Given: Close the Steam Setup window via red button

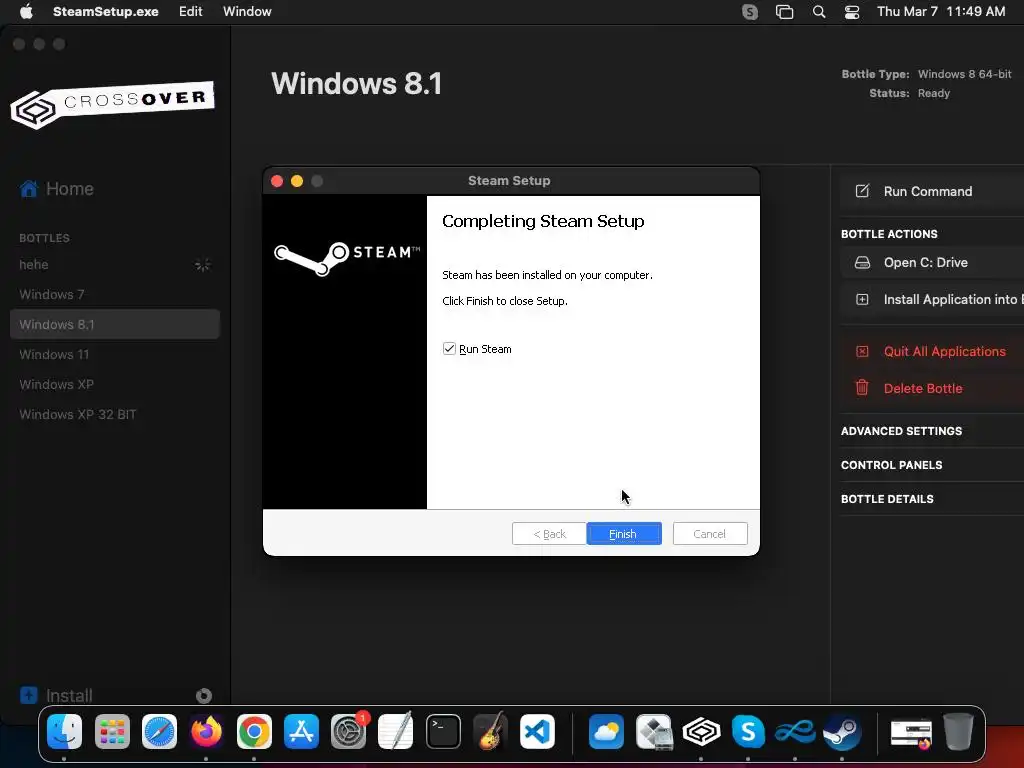Looking at the screenshot, I should coord(277,181).
